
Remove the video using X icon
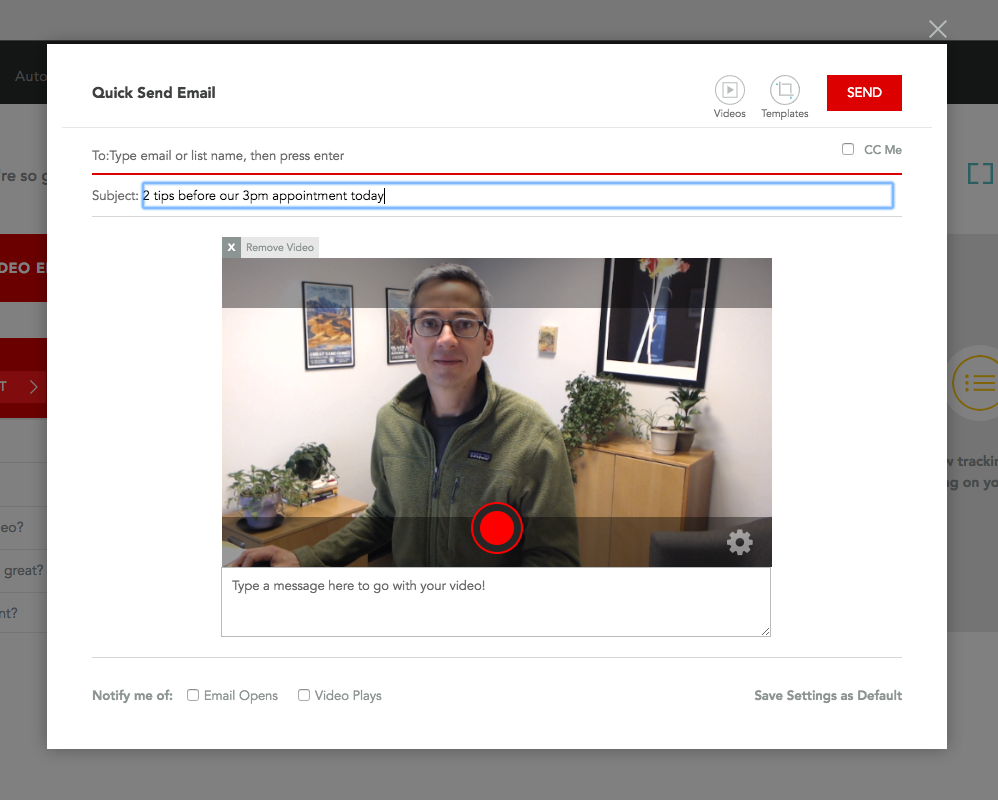click(x=231, y=248)
